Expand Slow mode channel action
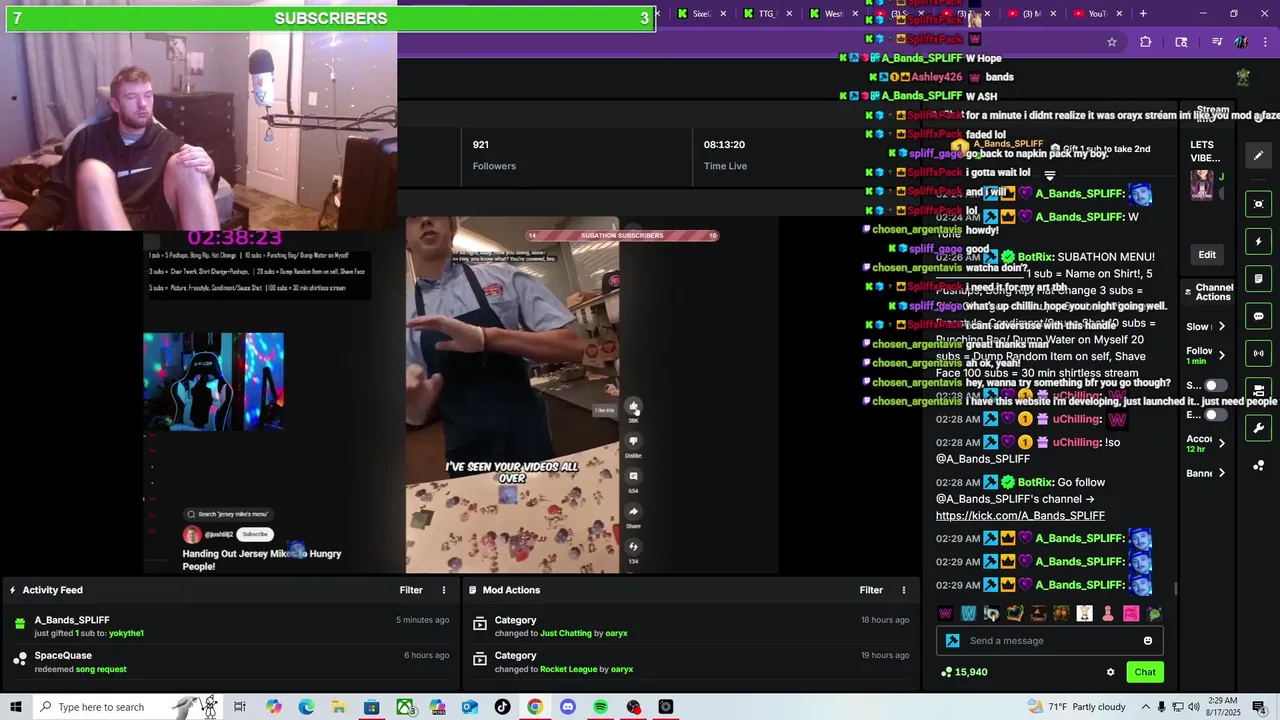The height and width of the screenshot is (720, 1280). tap(1222, 327)
